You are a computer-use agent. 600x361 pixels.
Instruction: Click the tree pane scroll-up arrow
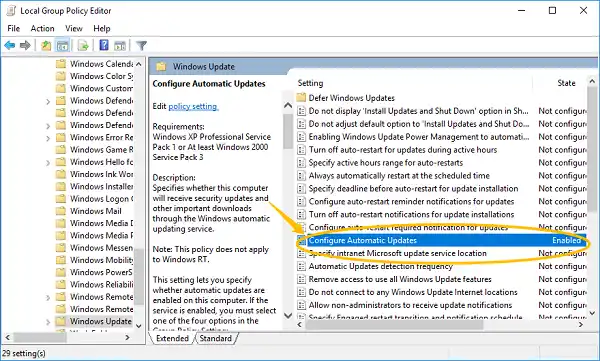click(139, 64)
